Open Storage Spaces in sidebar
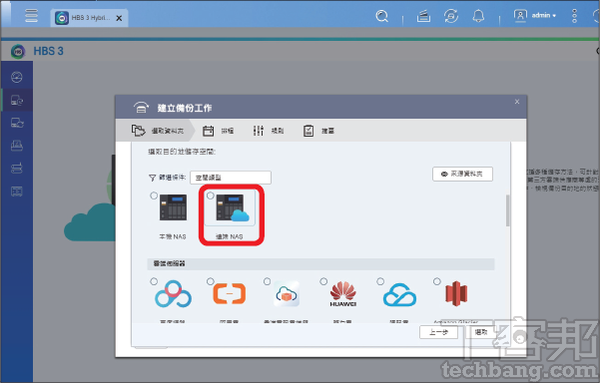600x383 pixels. tap(16, 168)
